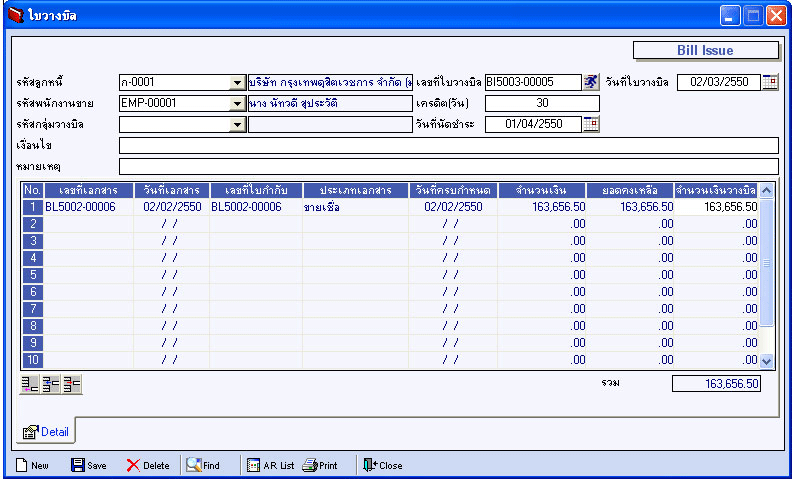Open the AR List
Screen dimensions: 796x479
[x=271, y=465]
